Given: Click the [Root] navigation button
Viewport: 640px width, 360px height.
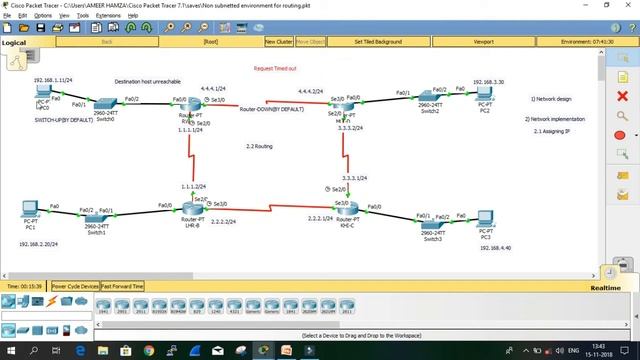Looking at the screenshot, I should click(211, 42).
